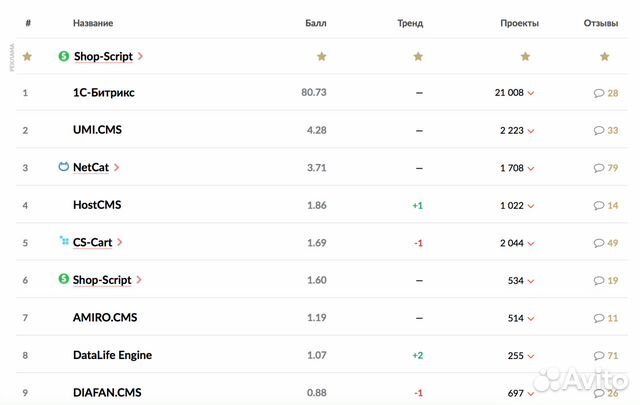Click the gold star under Тренд column
Screen dimensions: 640x405
[418, 56]
